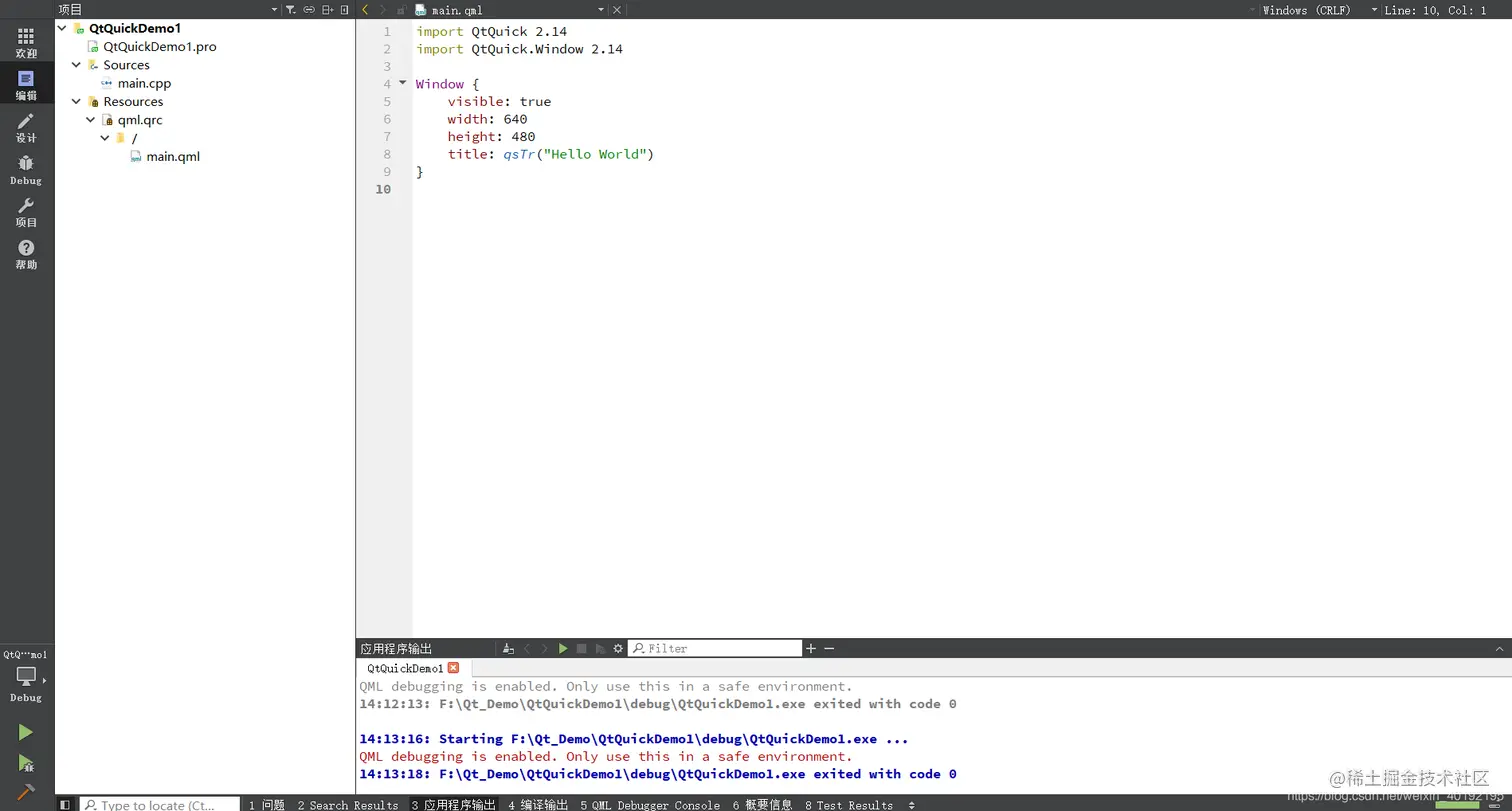
Task: Switch to Debug mode in the sidebar
Action: pos(26,169)
